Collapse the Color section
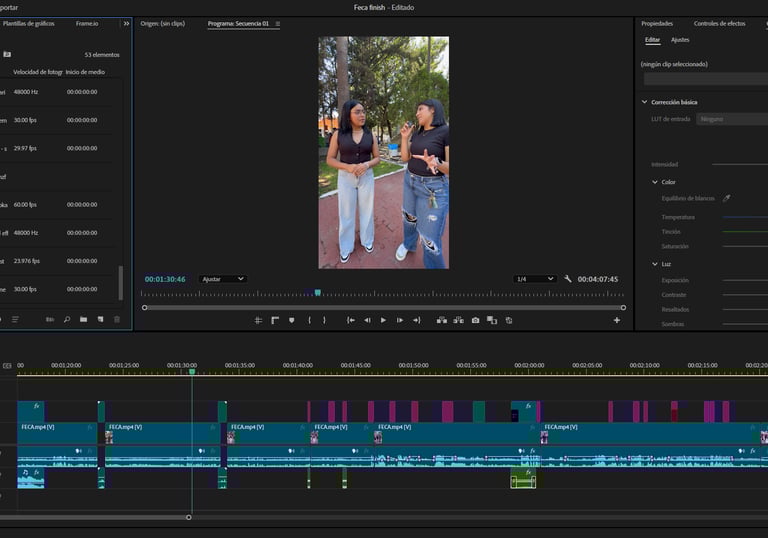 pos(655,182)
